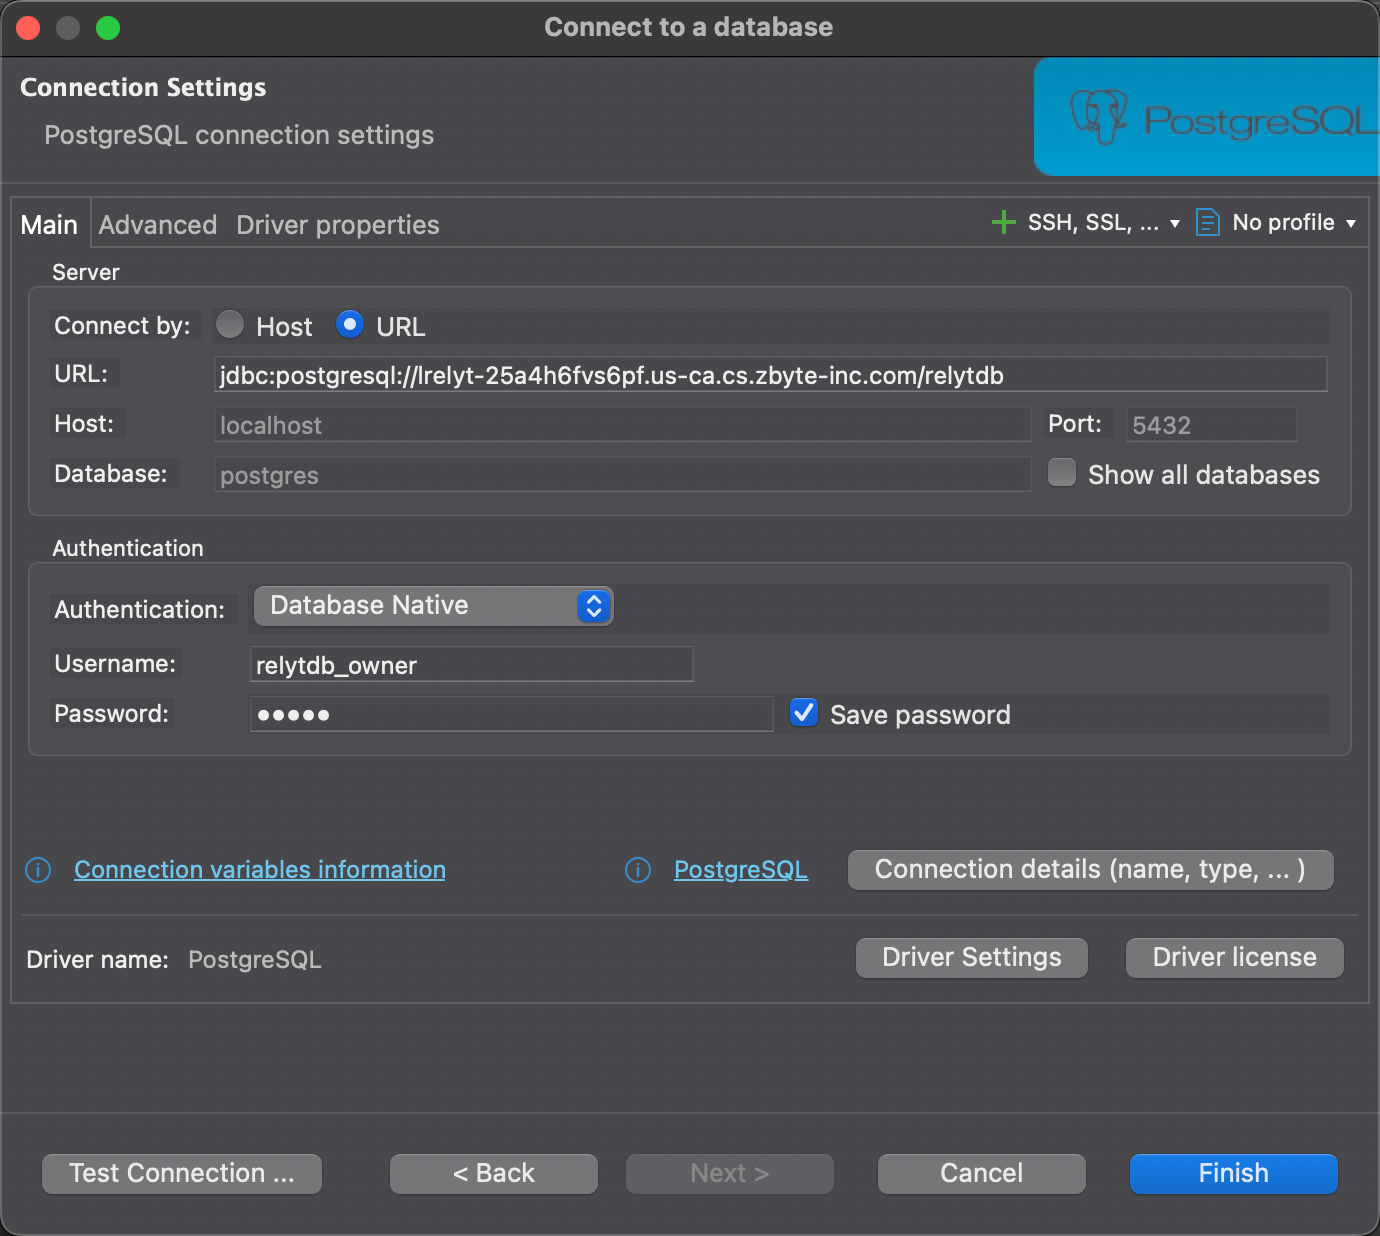Screen dimensions: 1380x1236
Task: Click the green zoom window button
Action: pyautogui.click(x=108, y=28)
